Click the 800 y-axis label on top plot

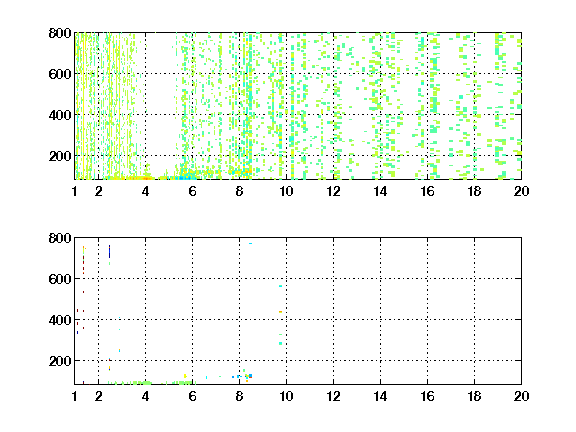(60, 33)
